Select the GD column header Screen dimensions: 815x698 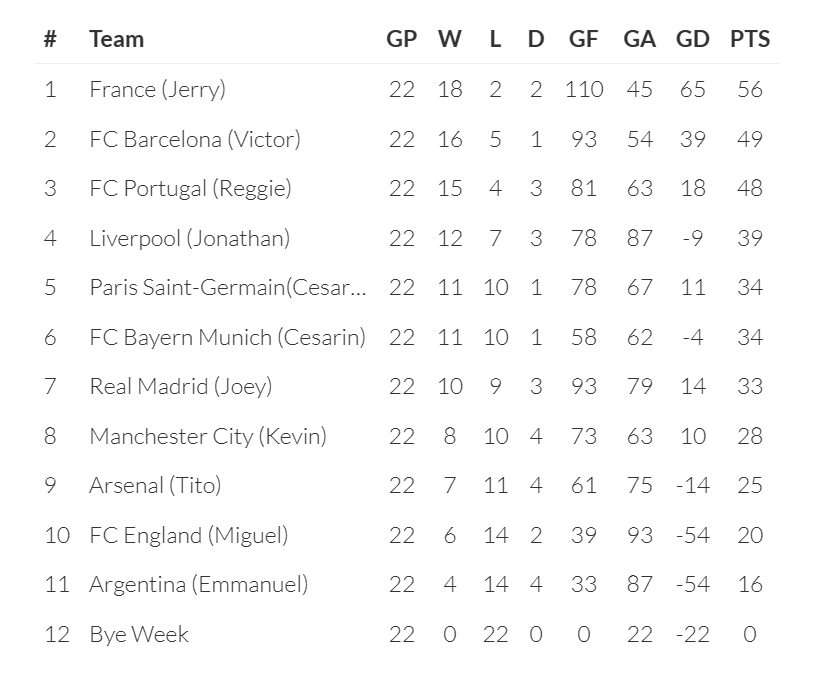692,39
